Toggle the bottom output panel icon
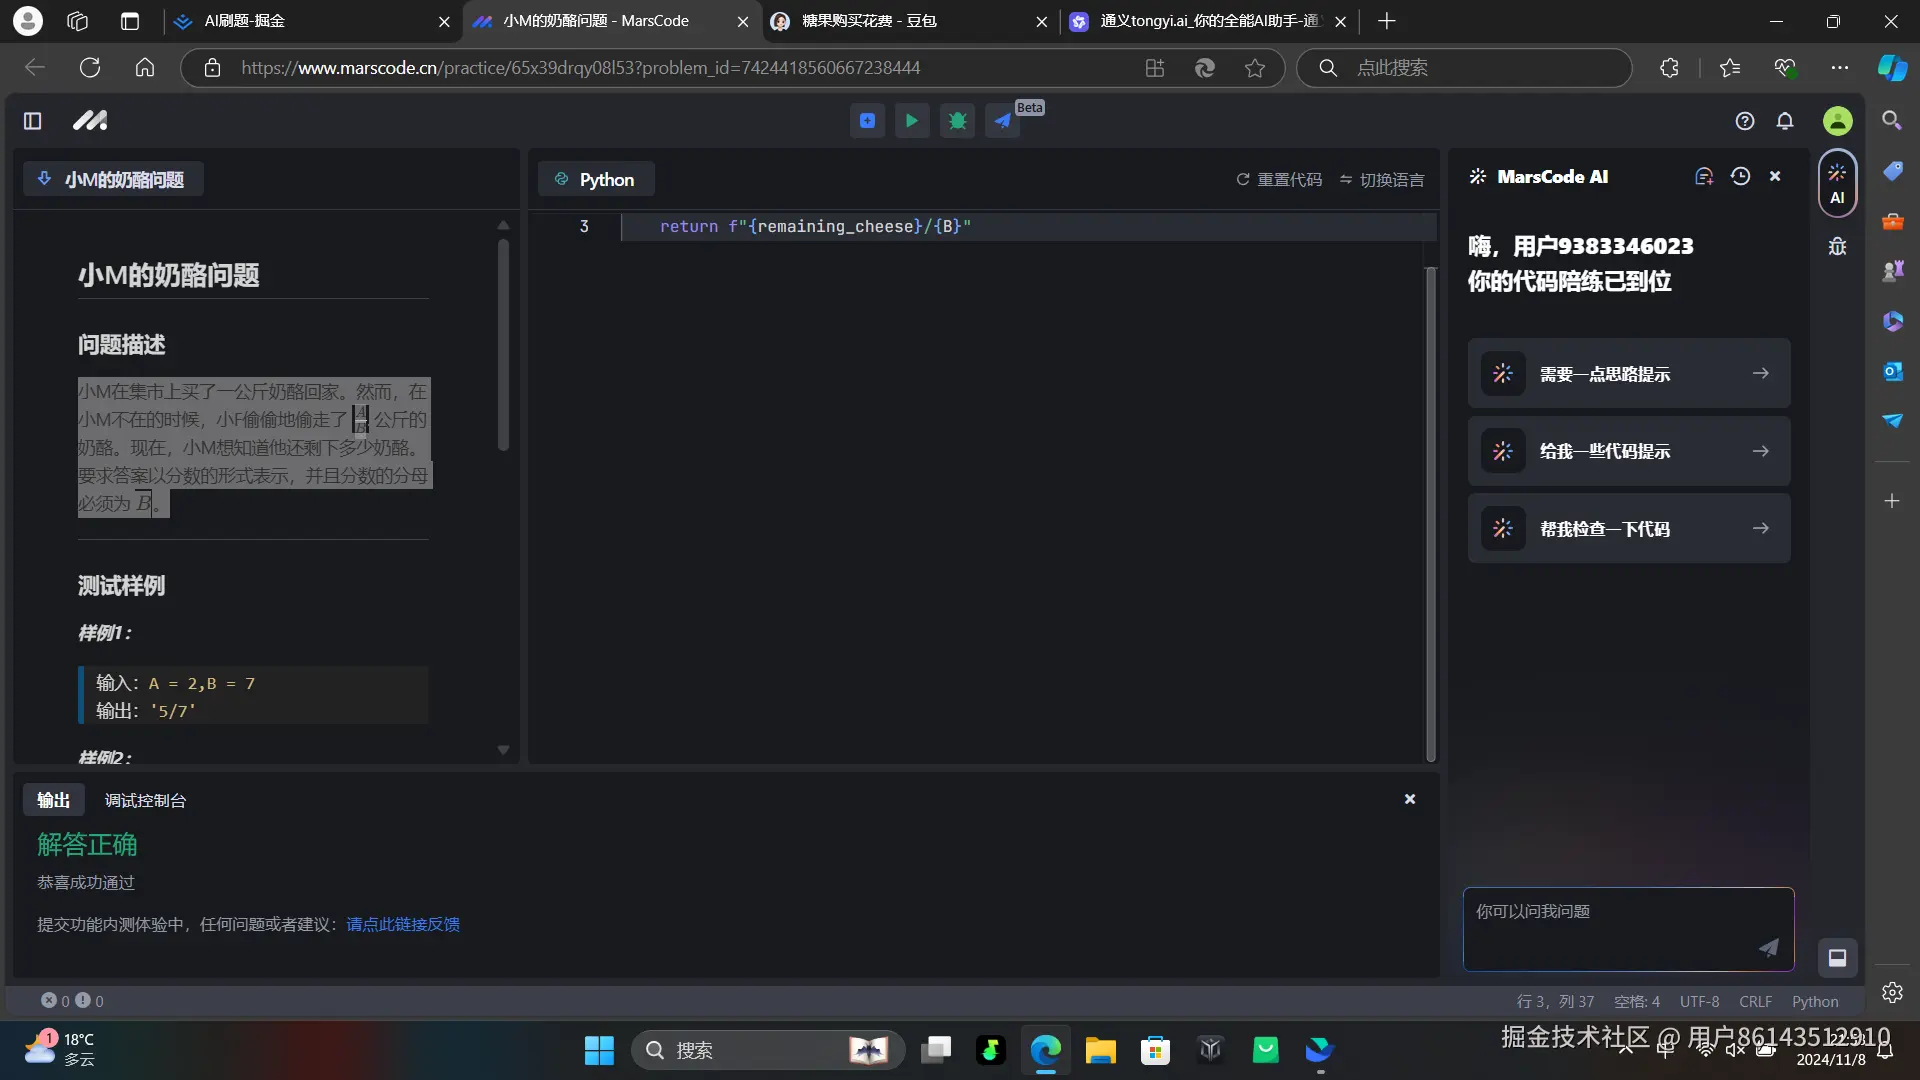This screenshot has height=1080, width=1920. pos(1837,958)
